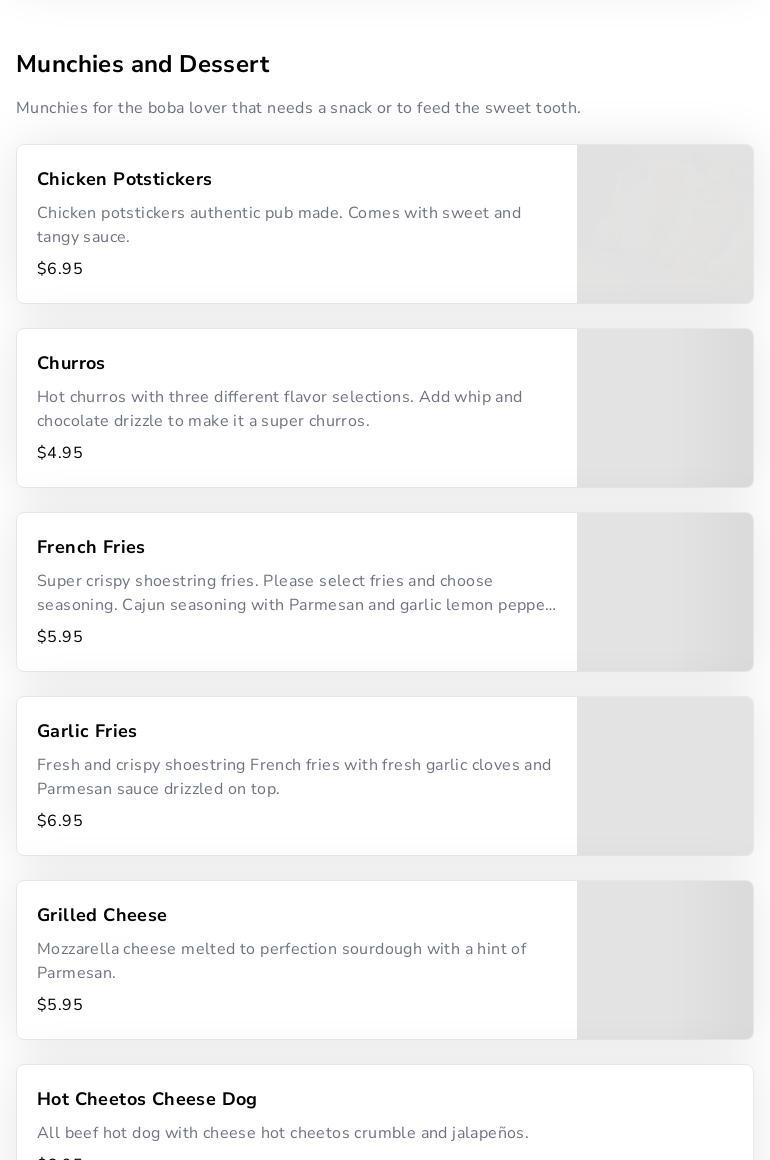Click the $4.95 Churros price
Image resolution: width=770 pixels, height=1160 pixels.
point(60,453)
